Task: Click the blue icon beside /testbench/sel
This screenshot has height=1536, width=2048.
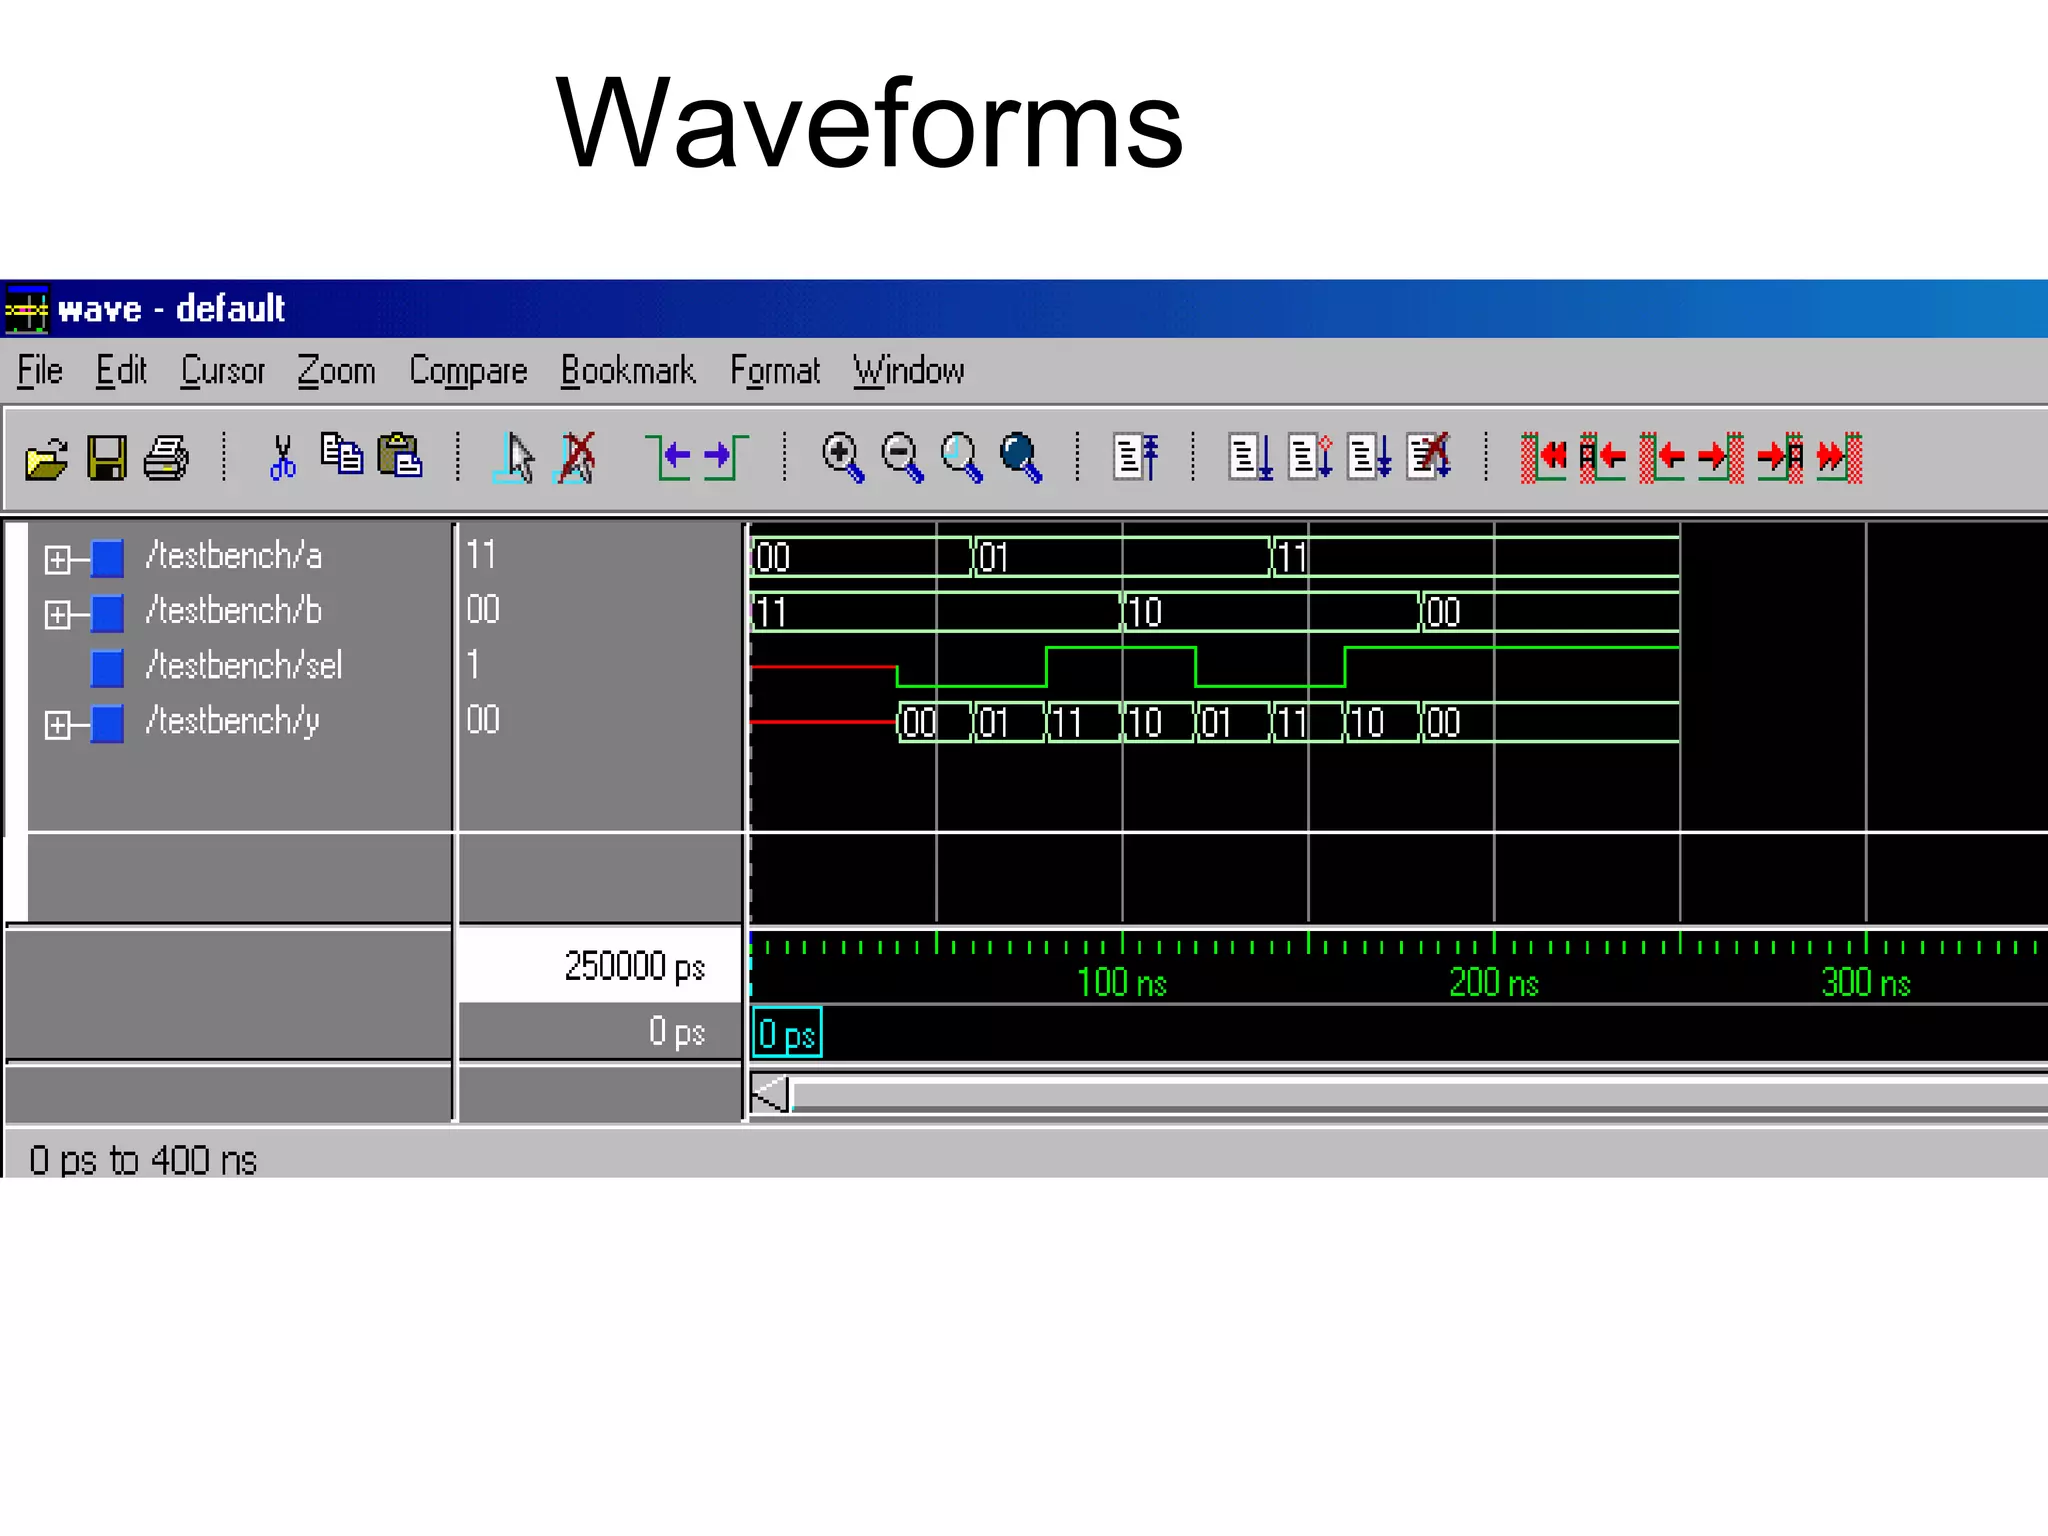Action: coord(107,668)
